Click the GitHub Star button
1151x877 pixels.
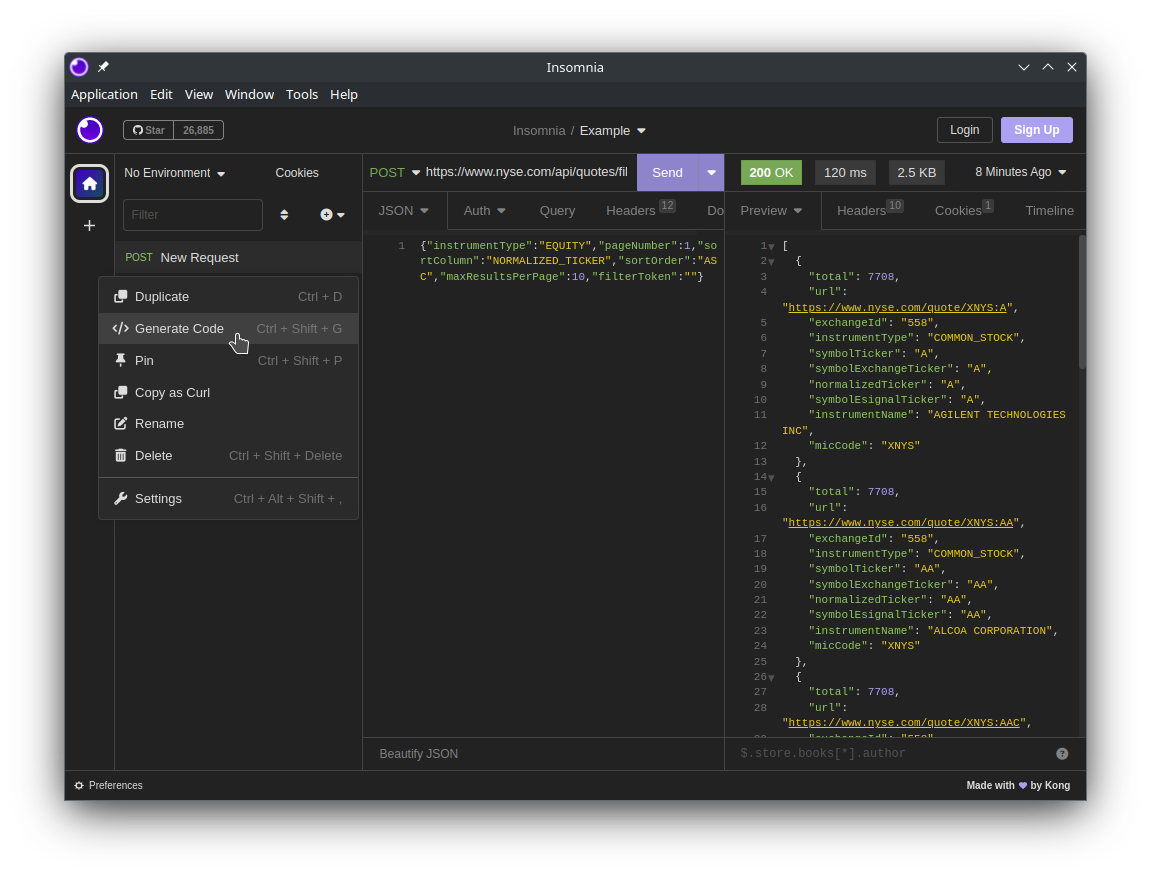[149, 130]
